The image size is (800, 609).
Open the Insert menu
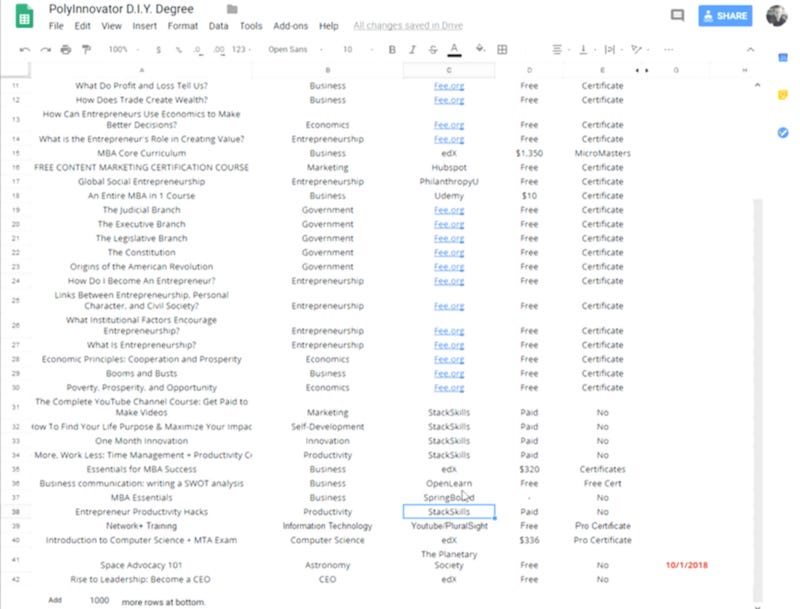pyautogui.click(x=144, y=26)
